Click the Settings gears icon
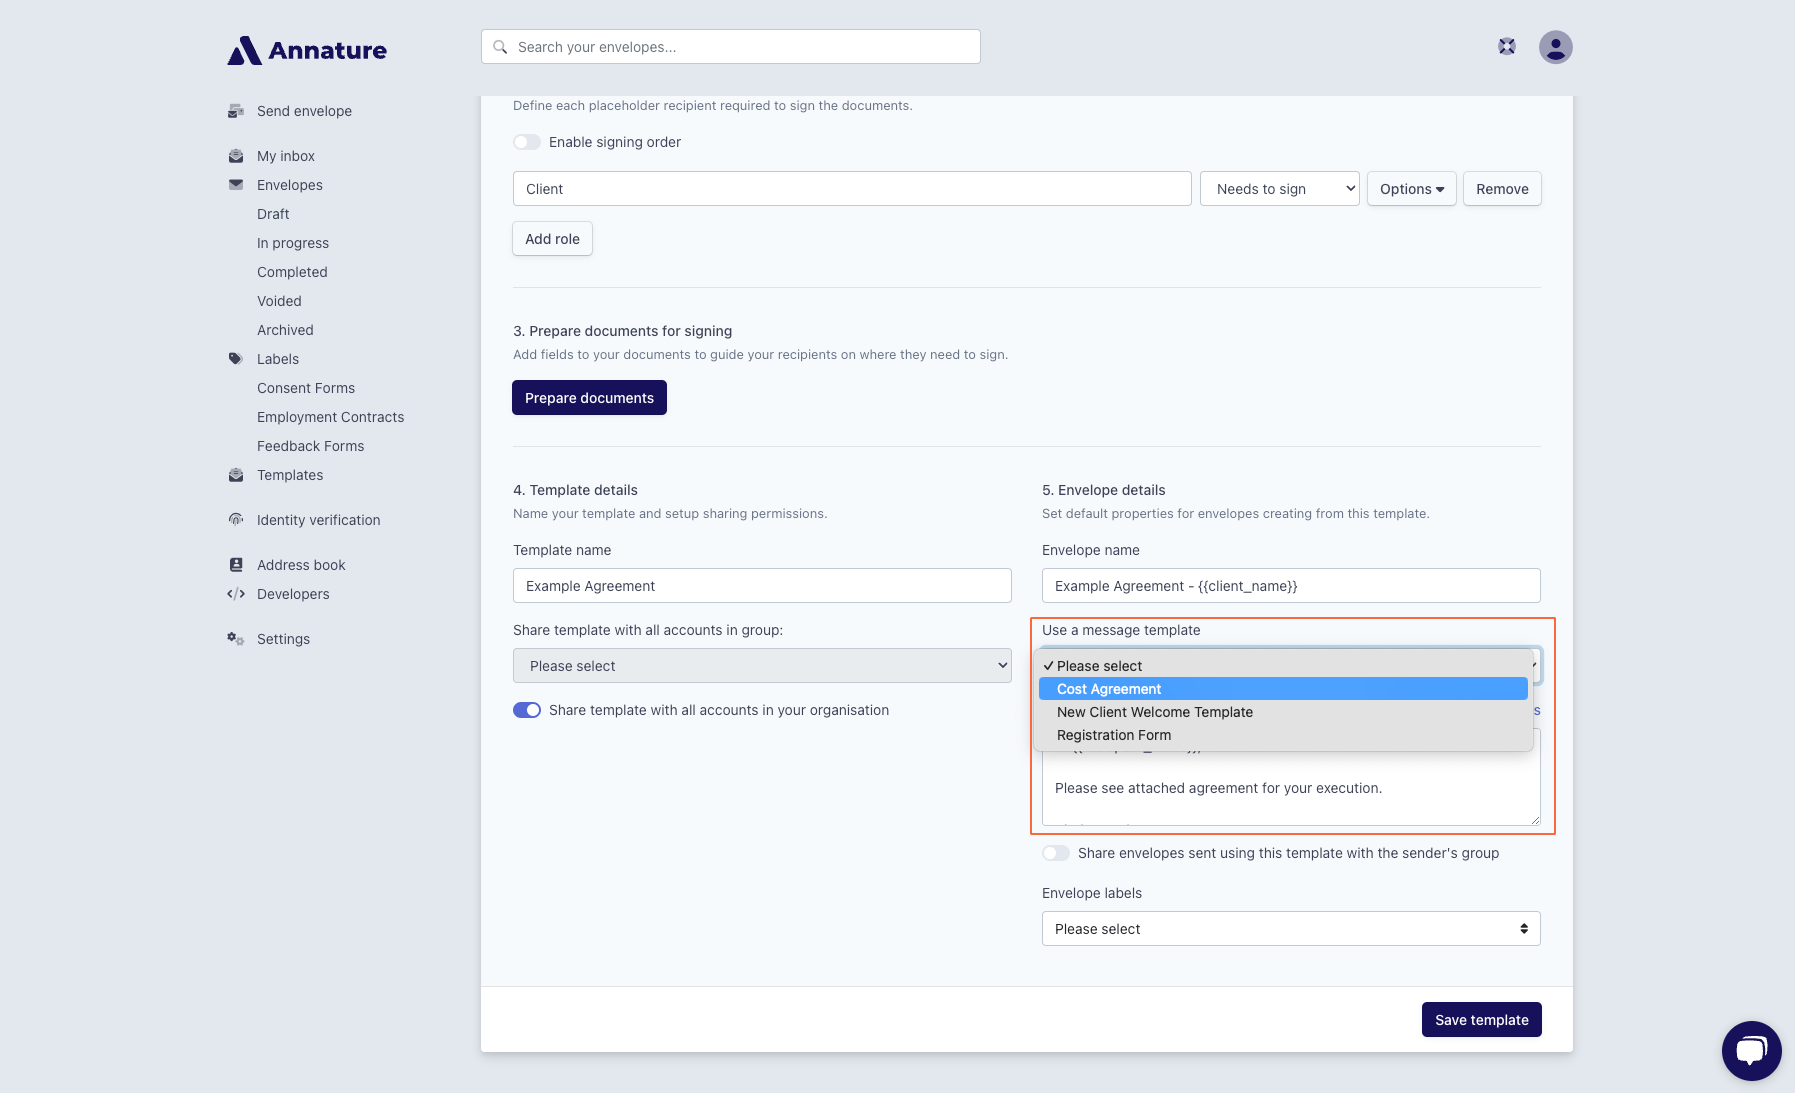Screen dimensions: 1795x1093 pyautogui.click(x=236, y=639)
